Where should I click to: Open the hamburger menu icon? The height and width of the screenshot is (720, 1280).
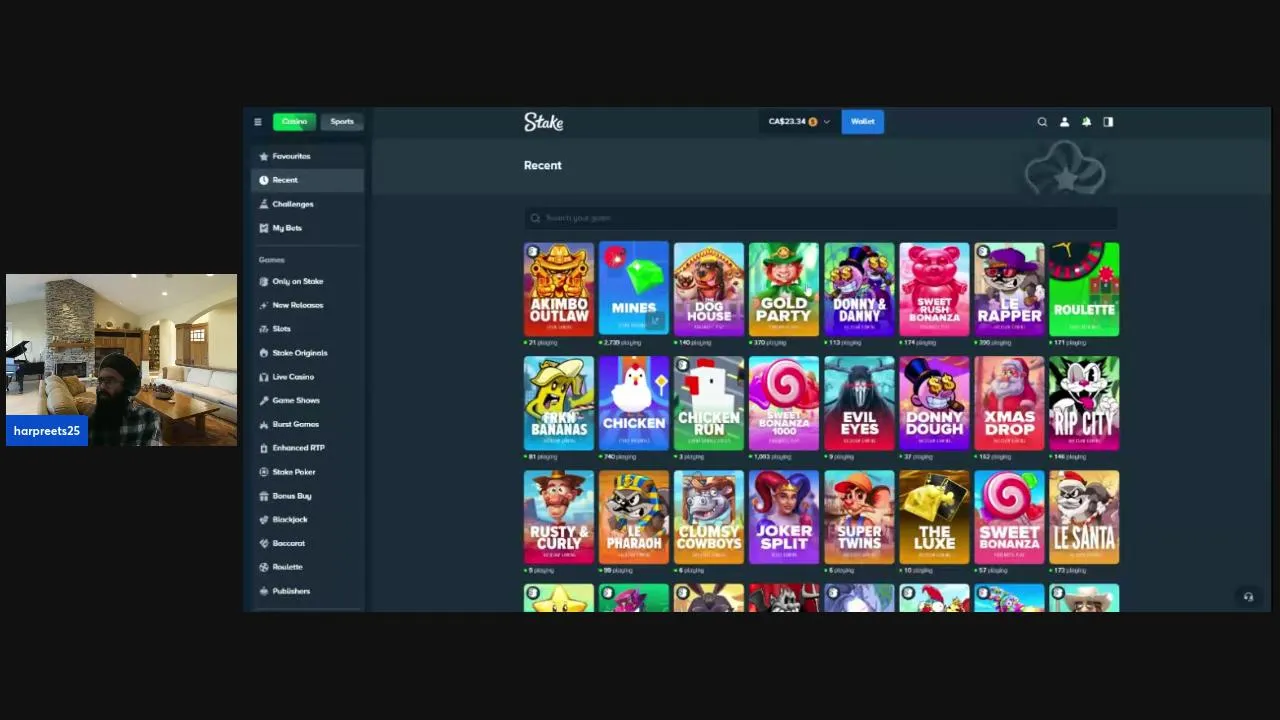pos(258,122)
